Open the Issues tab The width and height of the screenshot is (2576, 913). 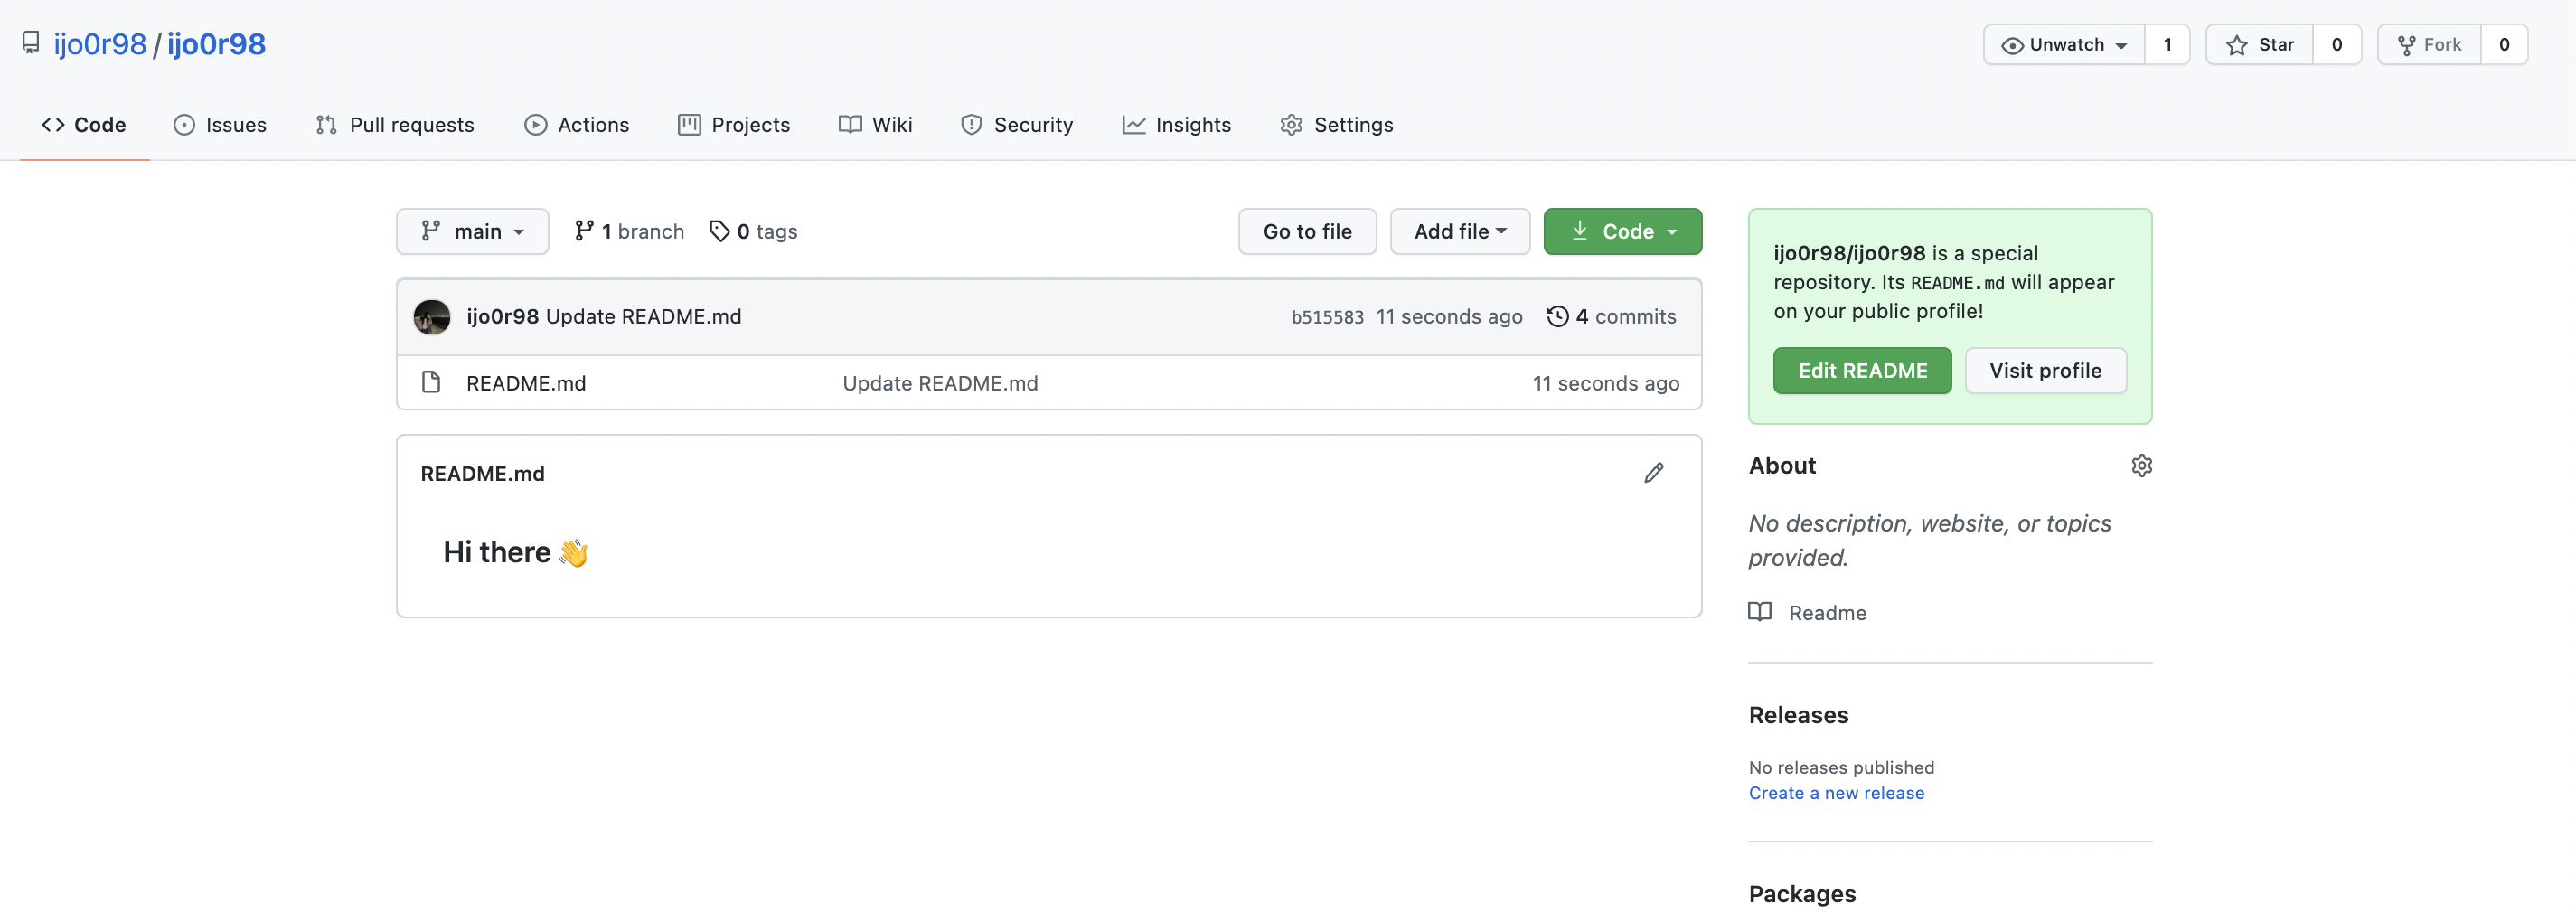coord(220,125)
